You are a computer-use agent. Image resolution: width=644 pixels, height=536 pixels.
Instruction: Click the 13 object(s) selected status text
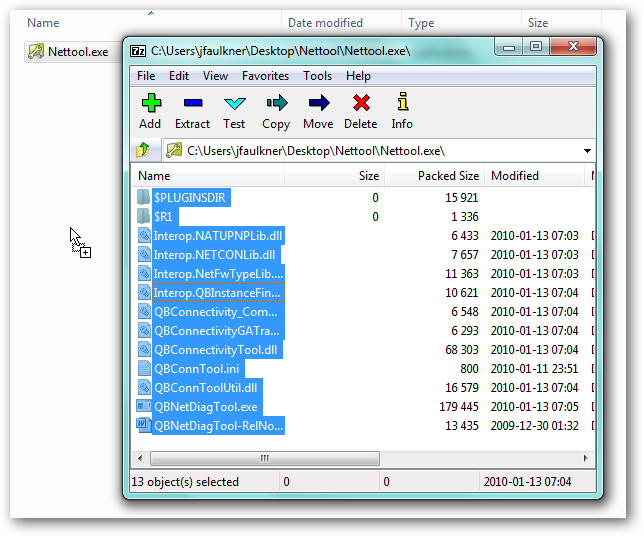pos(185,481)
